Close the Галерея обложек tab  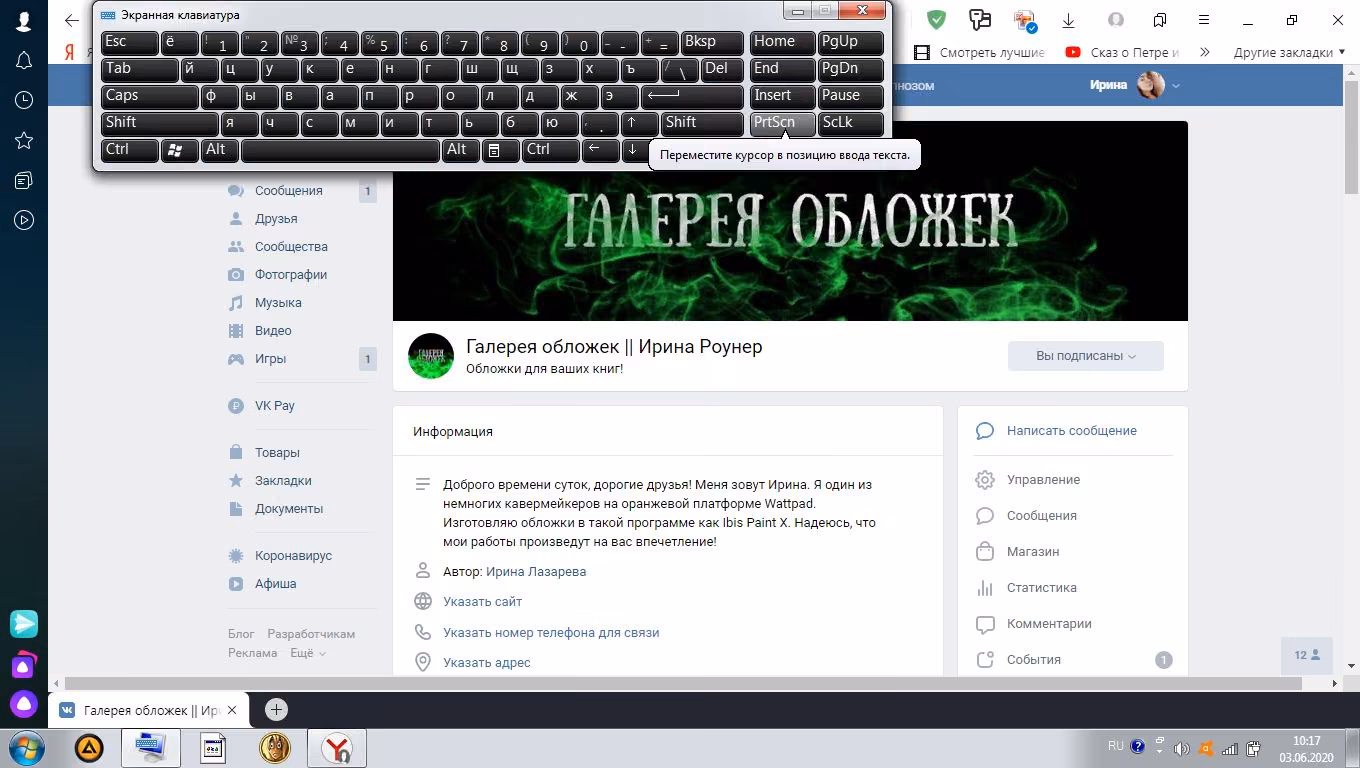click(232, 710)
